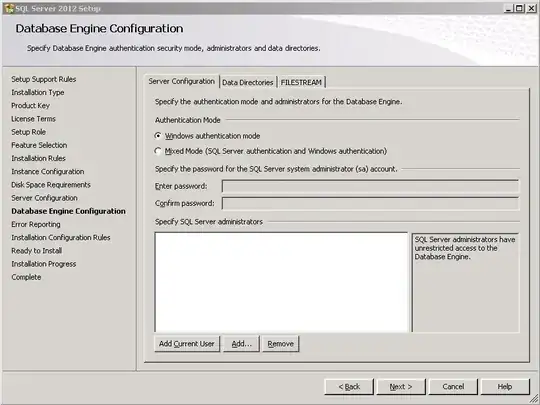
Task: Select Mixed Mode authentication radio button
Action: tap(158, 151)
